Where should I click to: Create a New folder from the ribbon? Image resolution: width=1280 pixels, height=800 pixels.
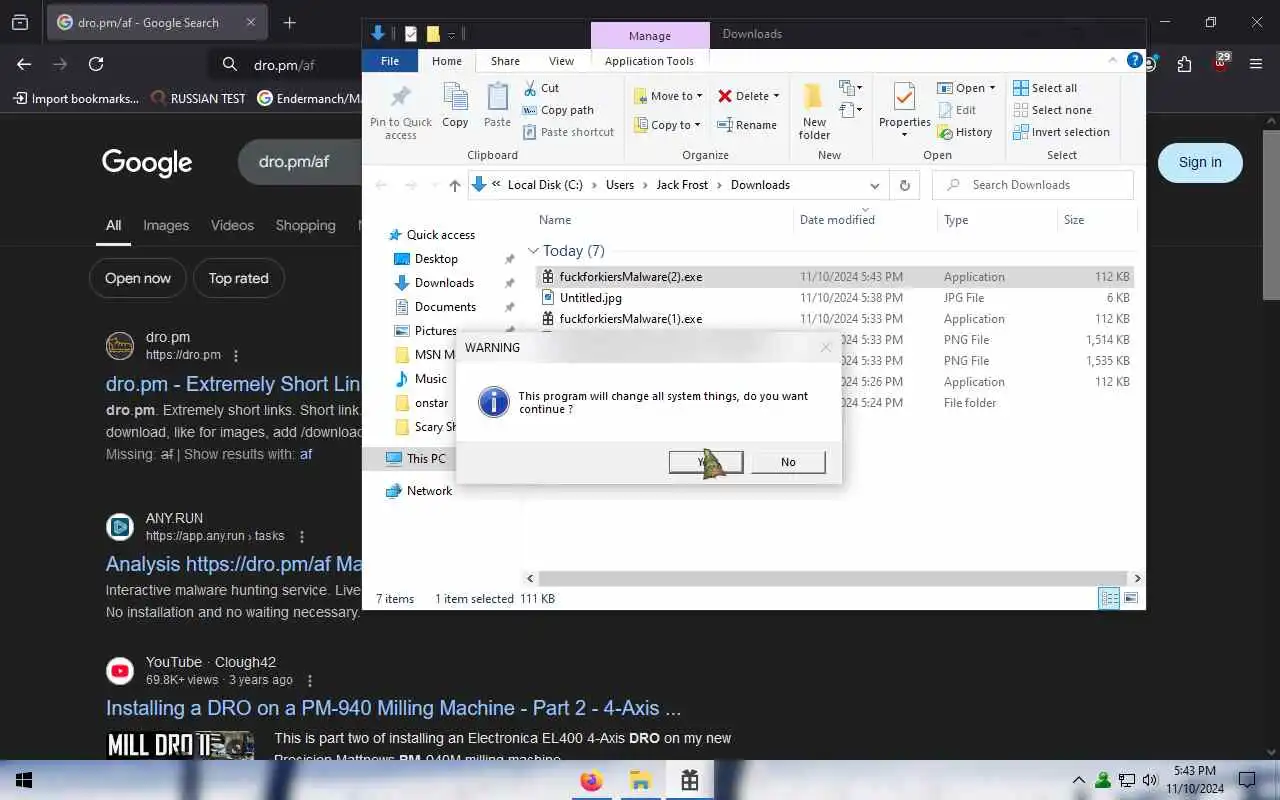click(x=814, y=110)
